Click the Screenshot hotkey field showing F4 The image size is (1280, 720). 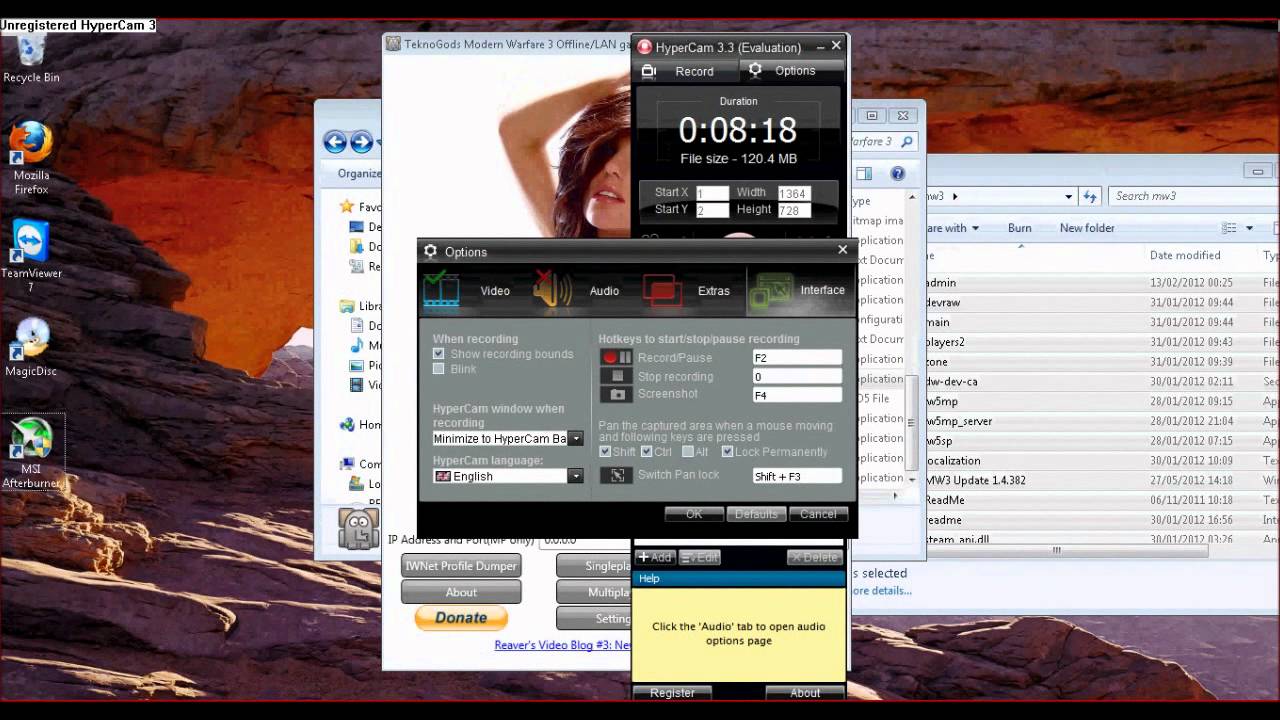tap(796, 395)
